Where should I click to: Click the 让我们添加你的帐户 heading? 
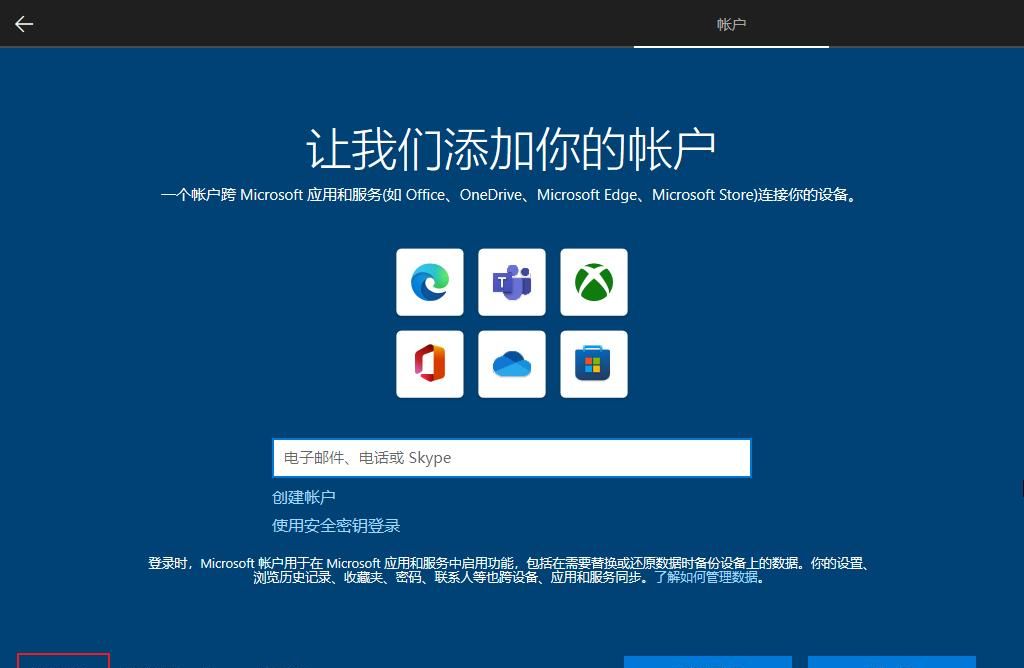511,150
